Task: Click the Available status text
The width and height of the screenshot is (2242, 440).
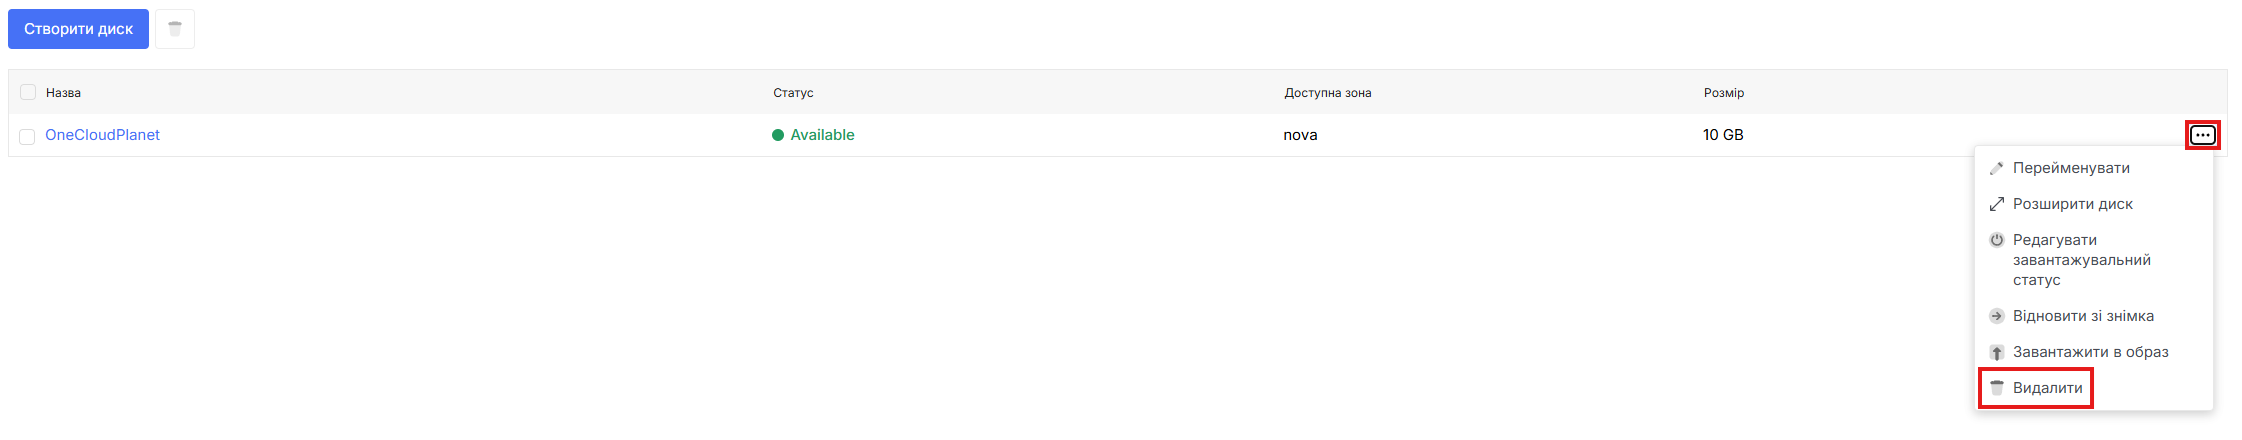Action: [x=822, y=135]
